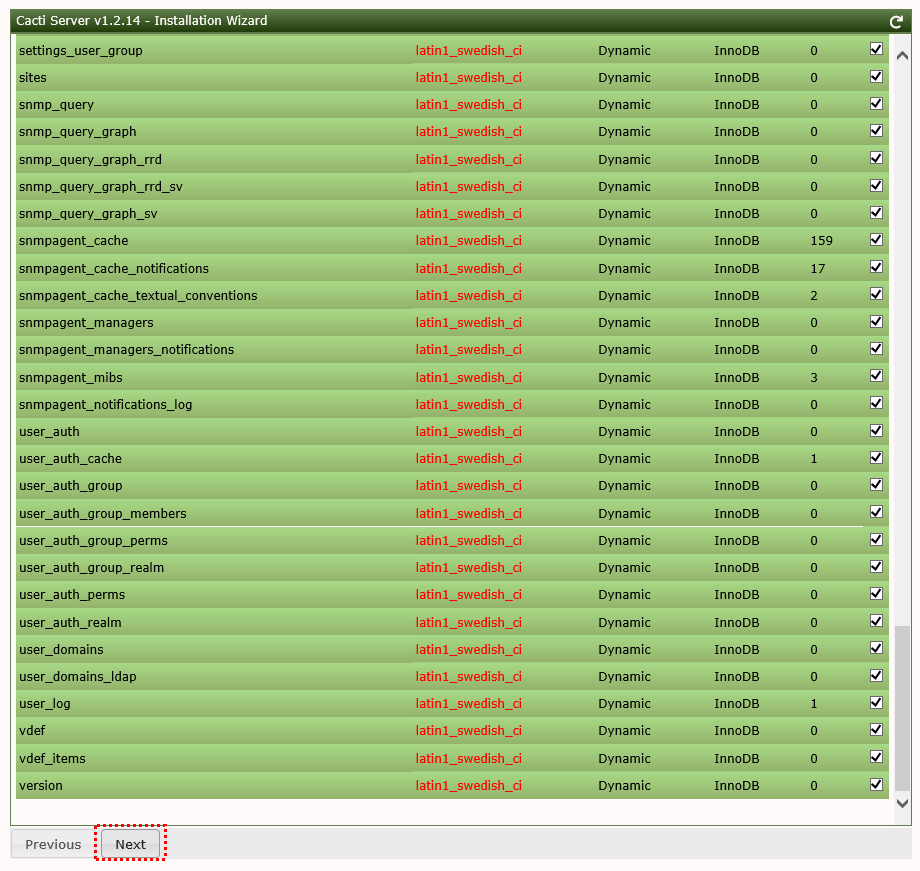
Task: Click the table name user_domains_ldap
Action: (x=77, y=677)
